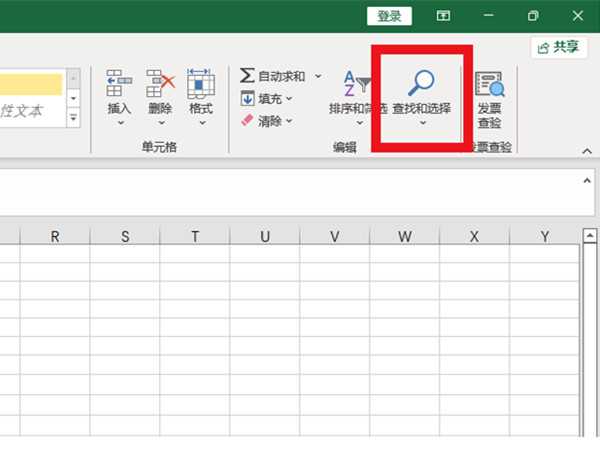
Task: Toggle ribbon display options icon
Action: pyautogui.click(x=443, y=16)
